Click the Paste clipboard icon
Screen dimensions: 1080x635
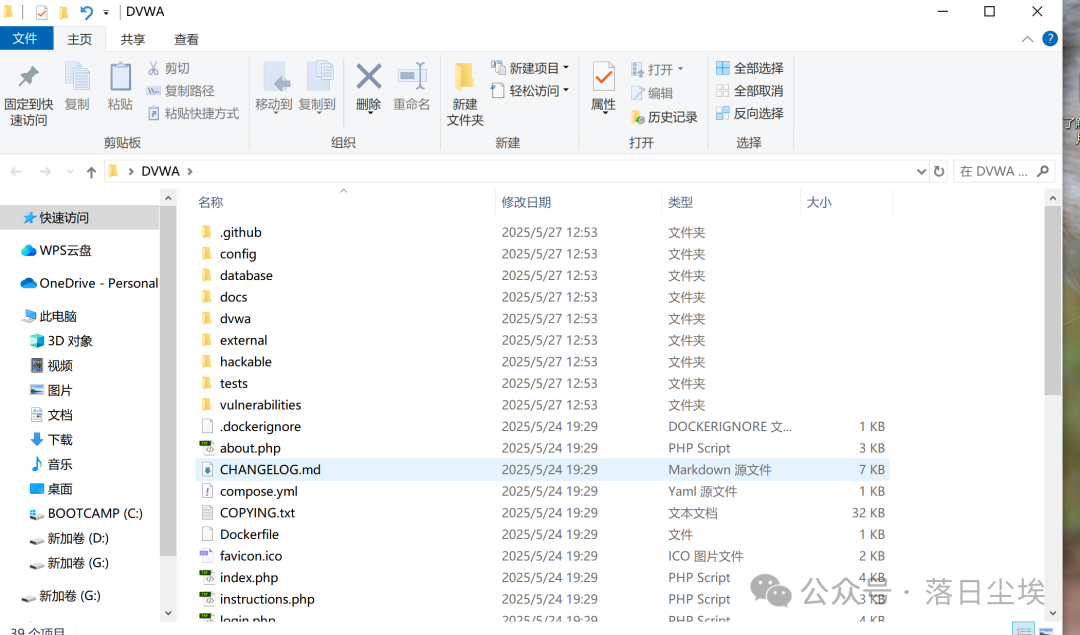point(120,77)
